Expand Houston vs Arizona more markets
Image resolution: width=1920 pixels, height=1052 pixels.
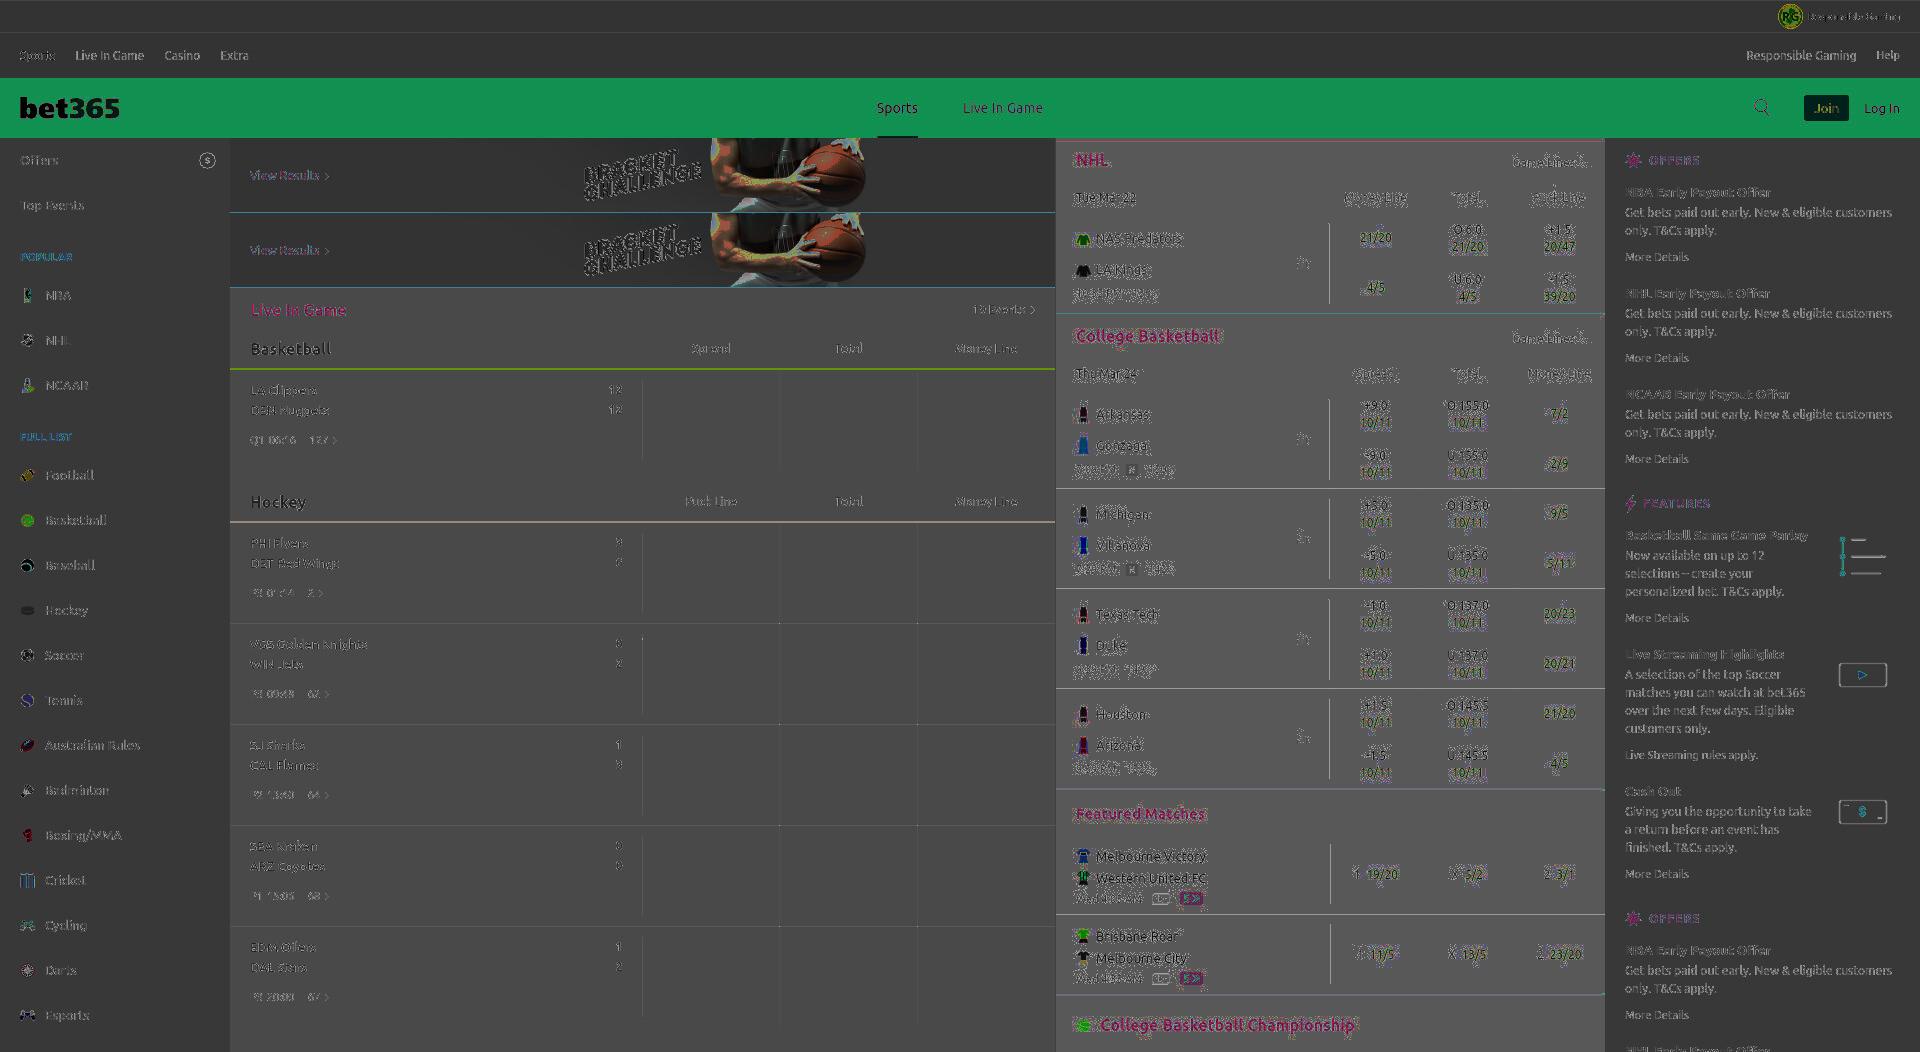coord(1303,736)
